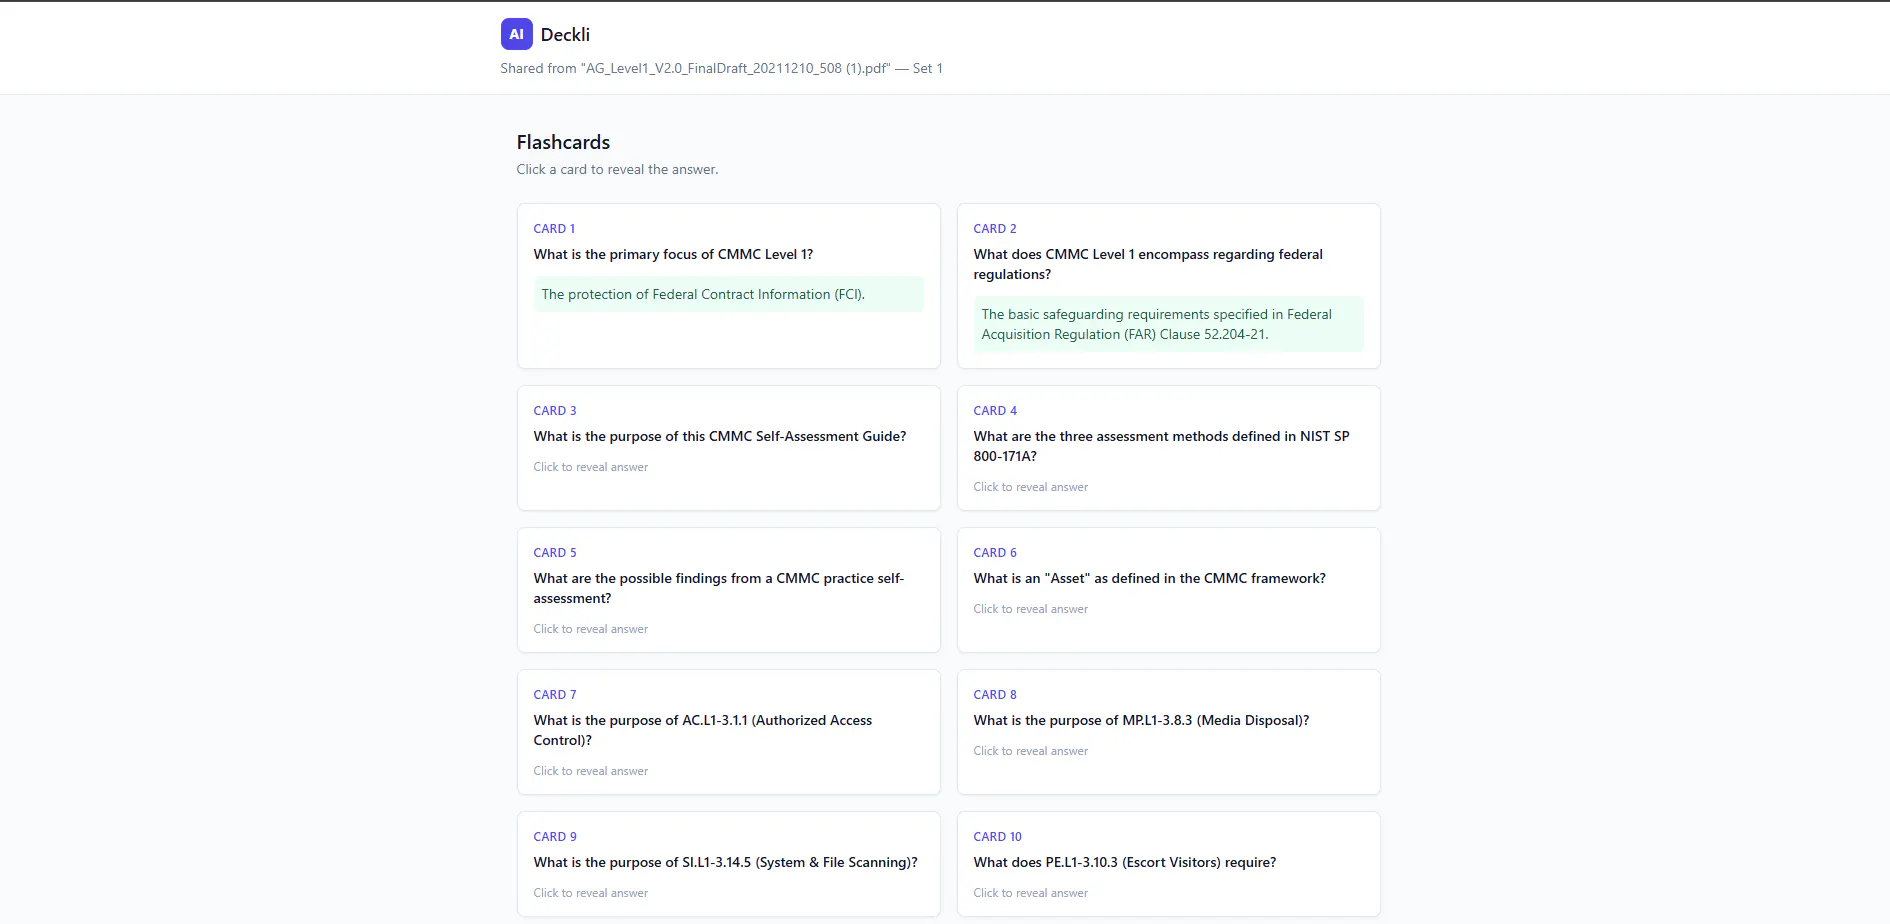This screenshot has width=1890, height=924.
Task: Click question about CMMC Self-Assessment Guide purpose
Action: click(x=720, y=437)
